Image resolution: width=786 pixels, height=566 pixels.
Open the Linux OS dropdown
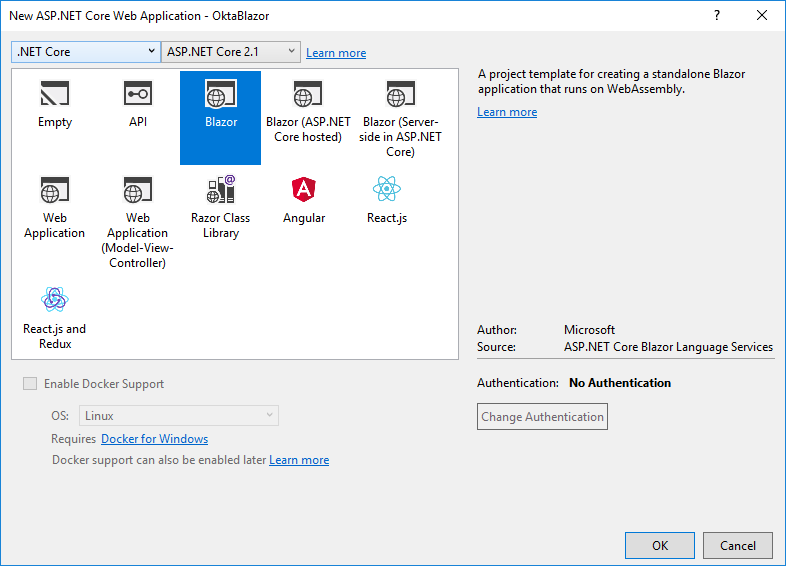click(178, 416)
